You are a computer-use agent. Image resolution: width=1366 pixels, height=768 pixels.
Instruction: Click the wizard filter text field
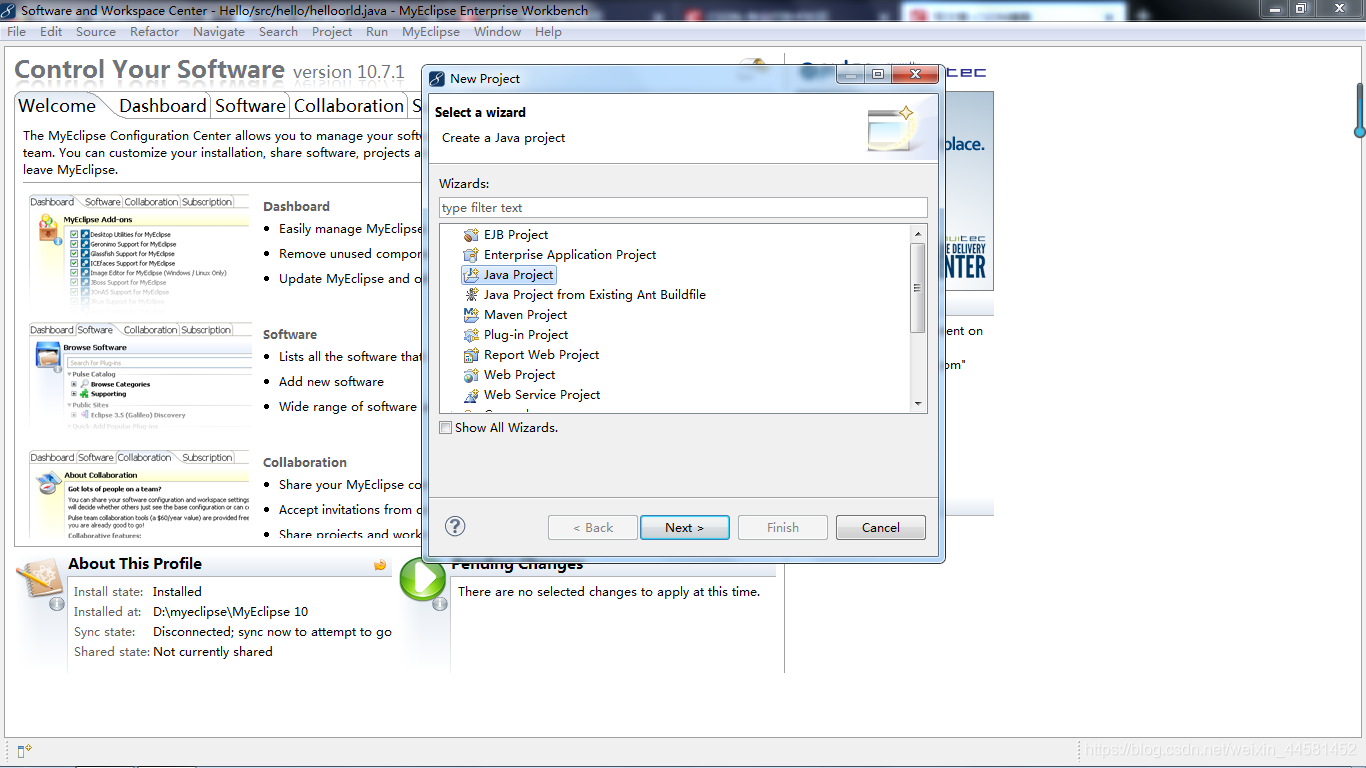683,208
